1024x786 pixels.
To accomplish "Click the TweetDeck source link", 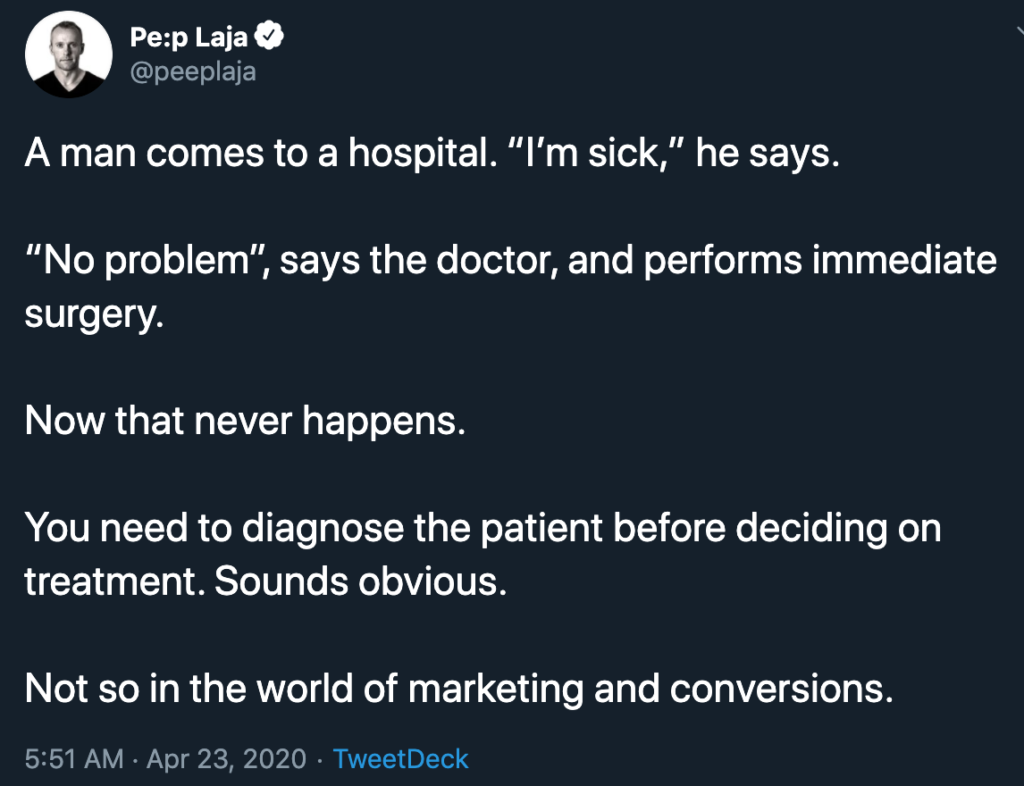I will click(400, 759).
